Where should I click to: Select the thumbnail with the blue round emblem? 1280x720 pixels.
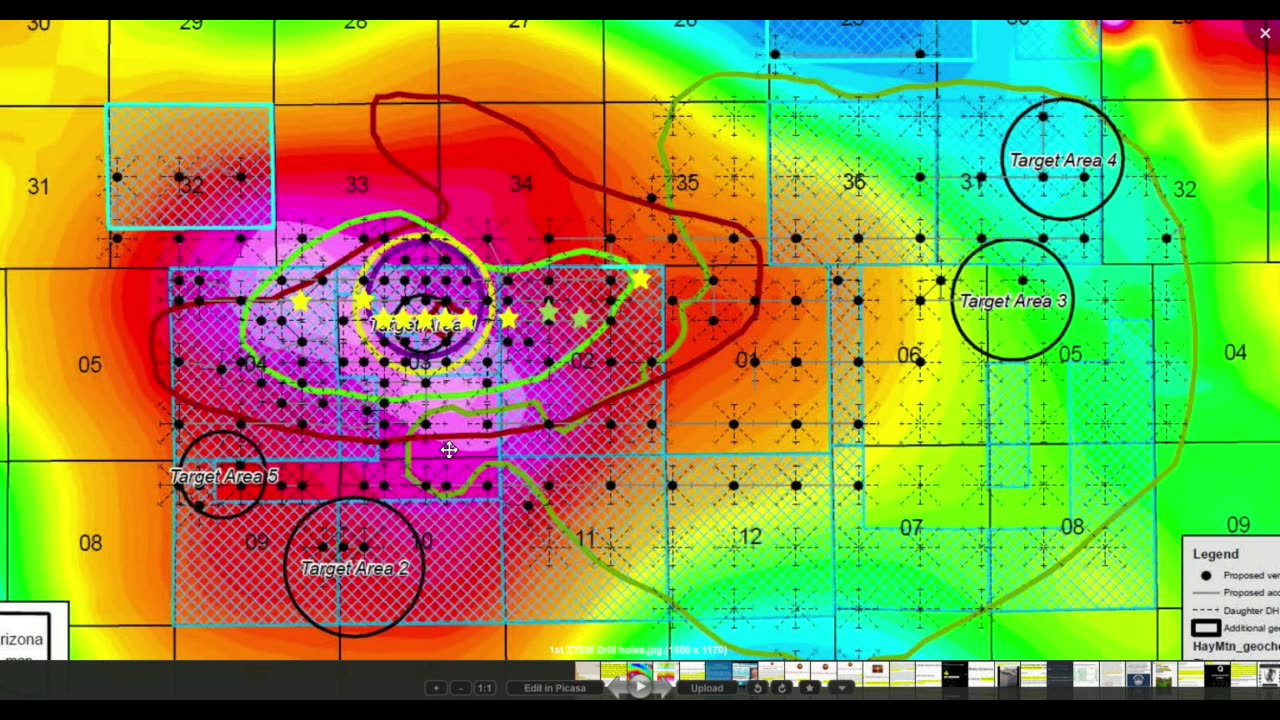[x=1138, y=675]
